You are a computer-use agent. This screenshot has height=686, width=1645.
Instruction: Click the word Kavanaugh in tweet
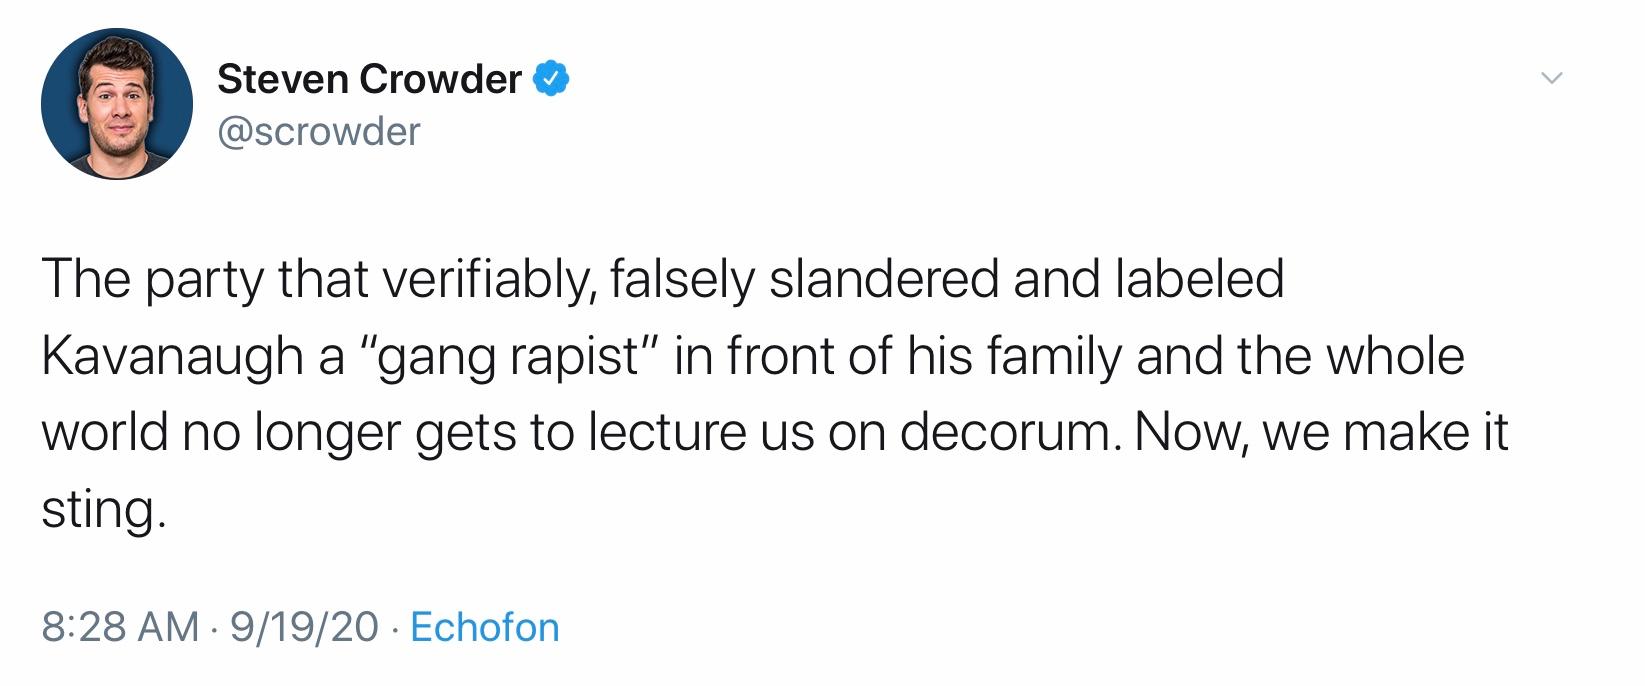pyautogui.click(x=172, y=357)
